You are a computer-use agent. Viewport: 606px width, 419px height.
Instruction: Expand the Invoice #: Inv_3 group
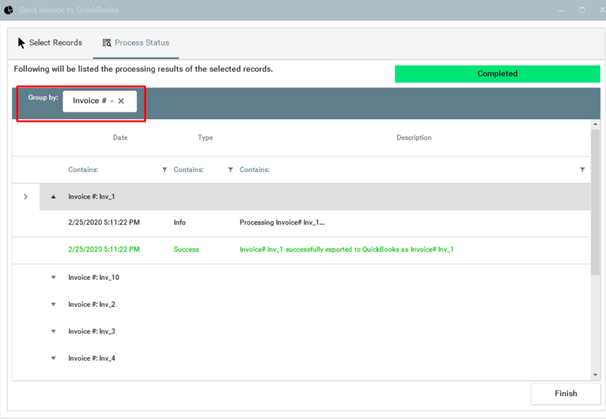pyautogui.click(x=53, y=331)
